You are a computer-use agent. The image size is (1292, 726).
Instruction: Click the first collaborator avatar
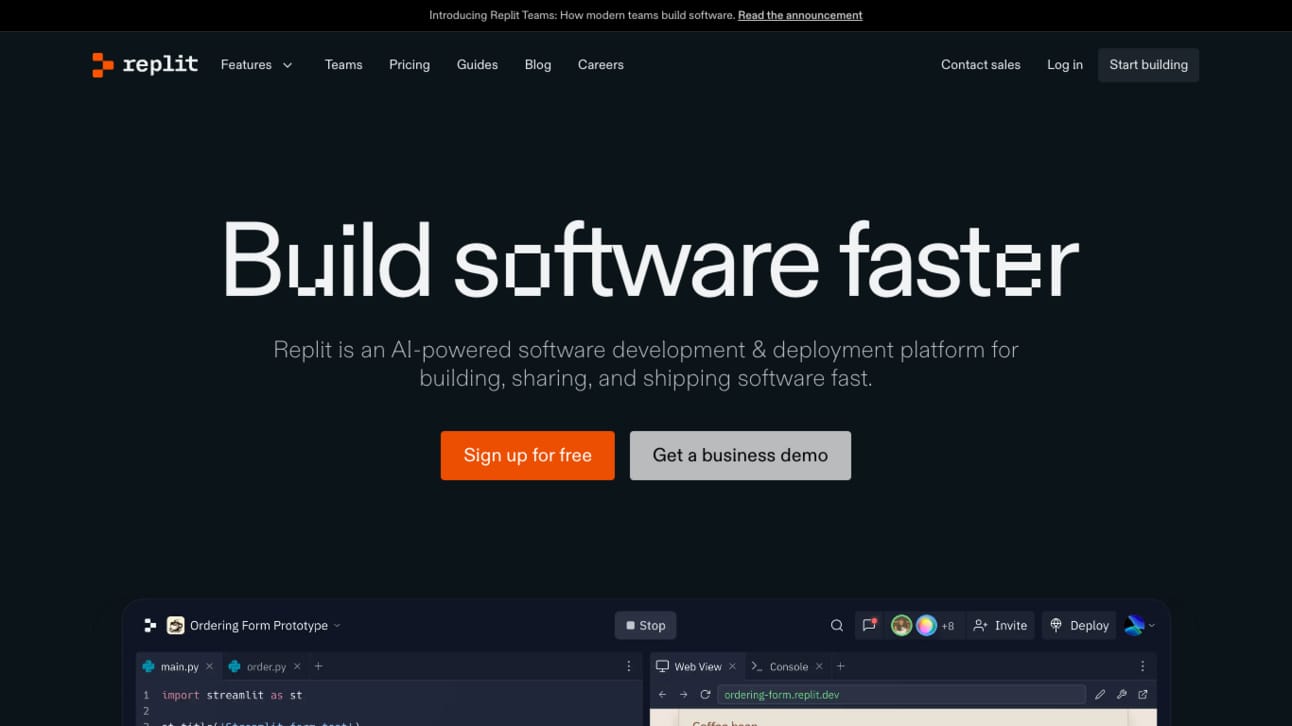pyautogui.click(x=901, y=626)
